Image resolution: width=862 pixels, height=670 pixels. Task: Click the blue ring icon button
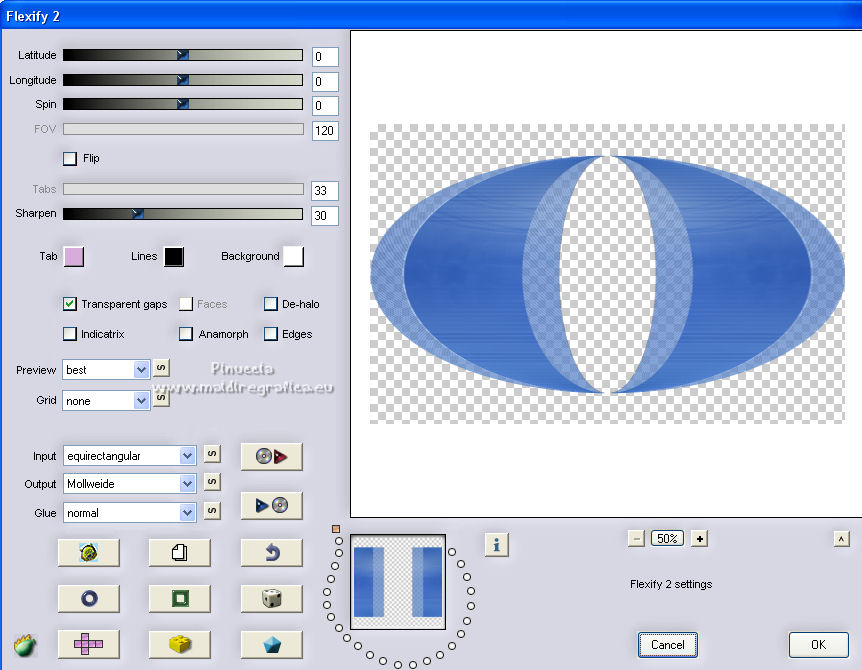[x=89, y=599]
